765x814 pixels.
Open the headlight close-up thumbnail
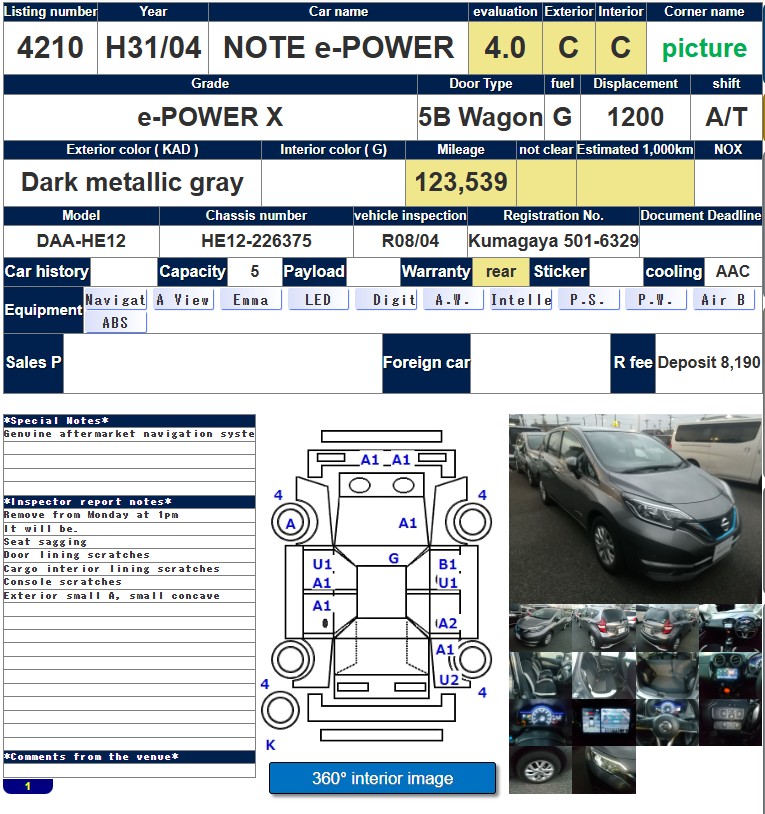click(x=604, y=770)
